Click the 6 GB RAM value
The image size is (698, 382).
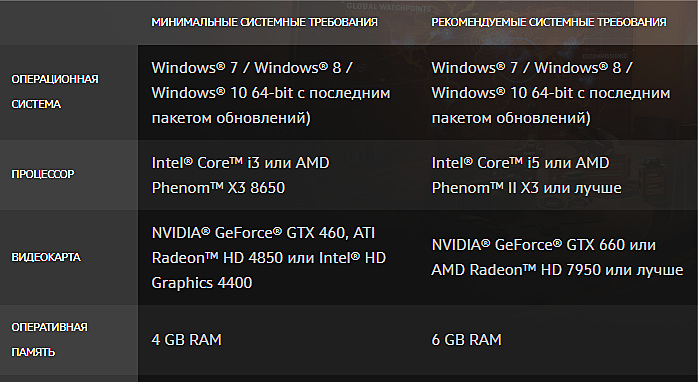click(467, 340)
